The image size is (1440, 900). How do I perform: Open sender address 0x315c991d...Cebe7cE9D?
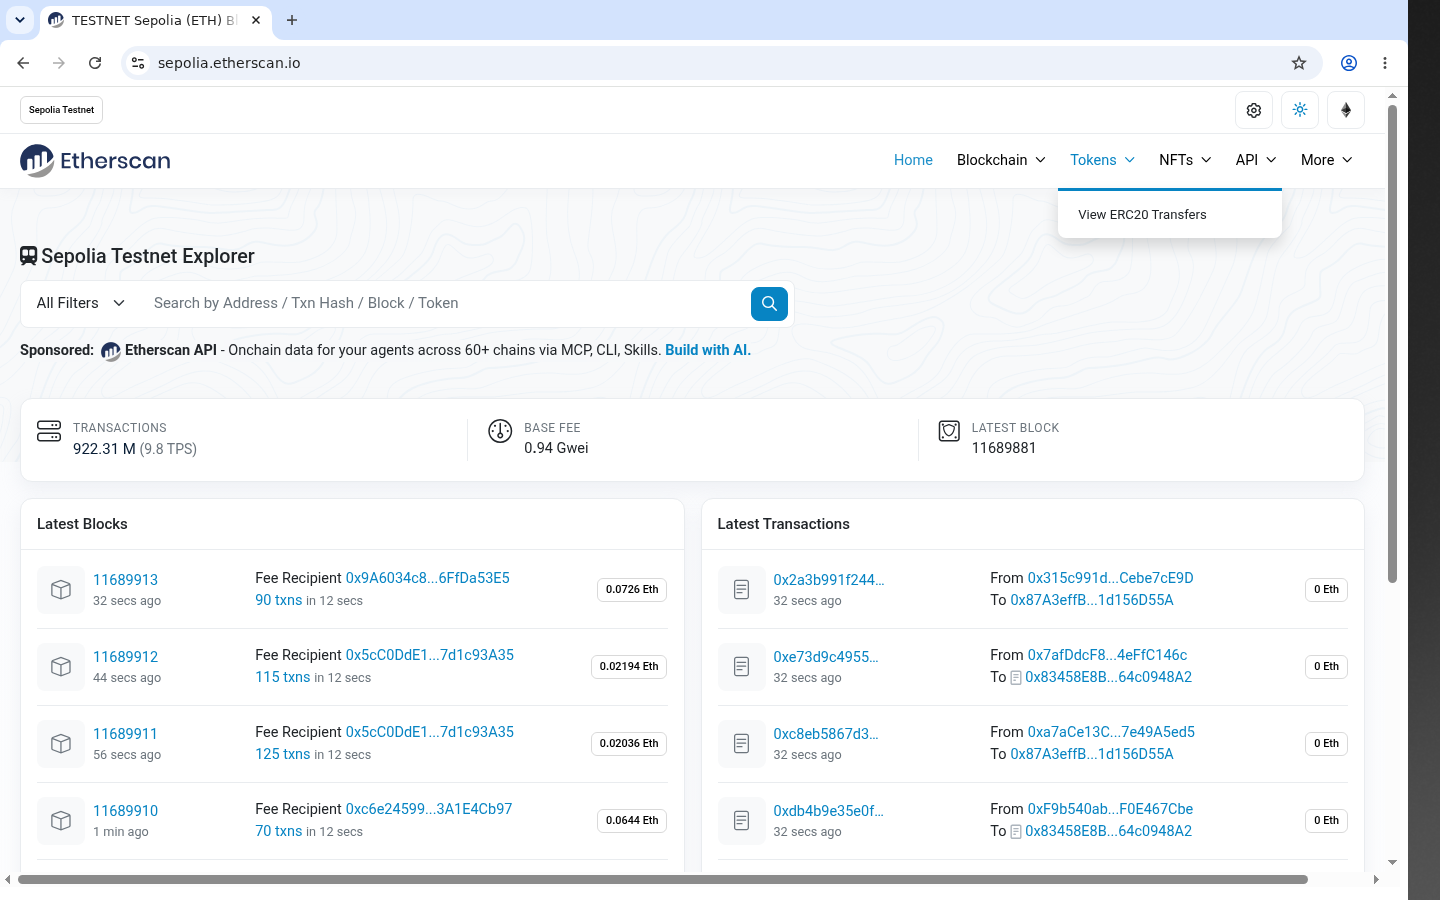[1110, 578]
